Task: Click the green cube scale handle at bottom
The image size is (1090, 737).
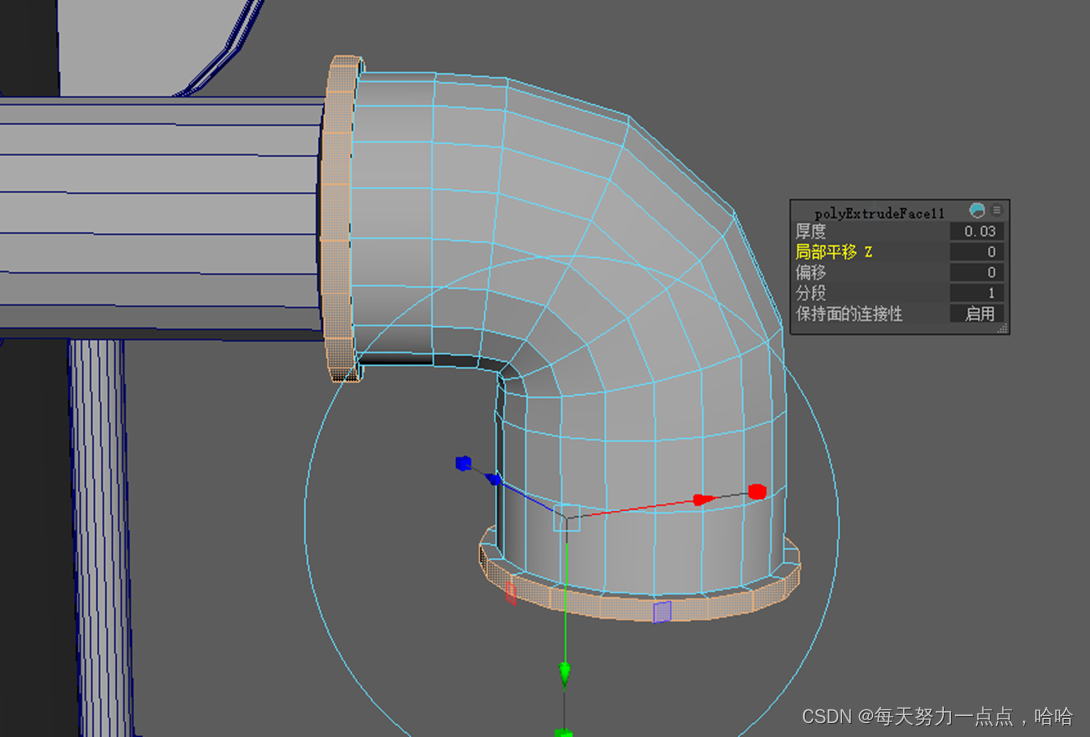Action: 564,732
